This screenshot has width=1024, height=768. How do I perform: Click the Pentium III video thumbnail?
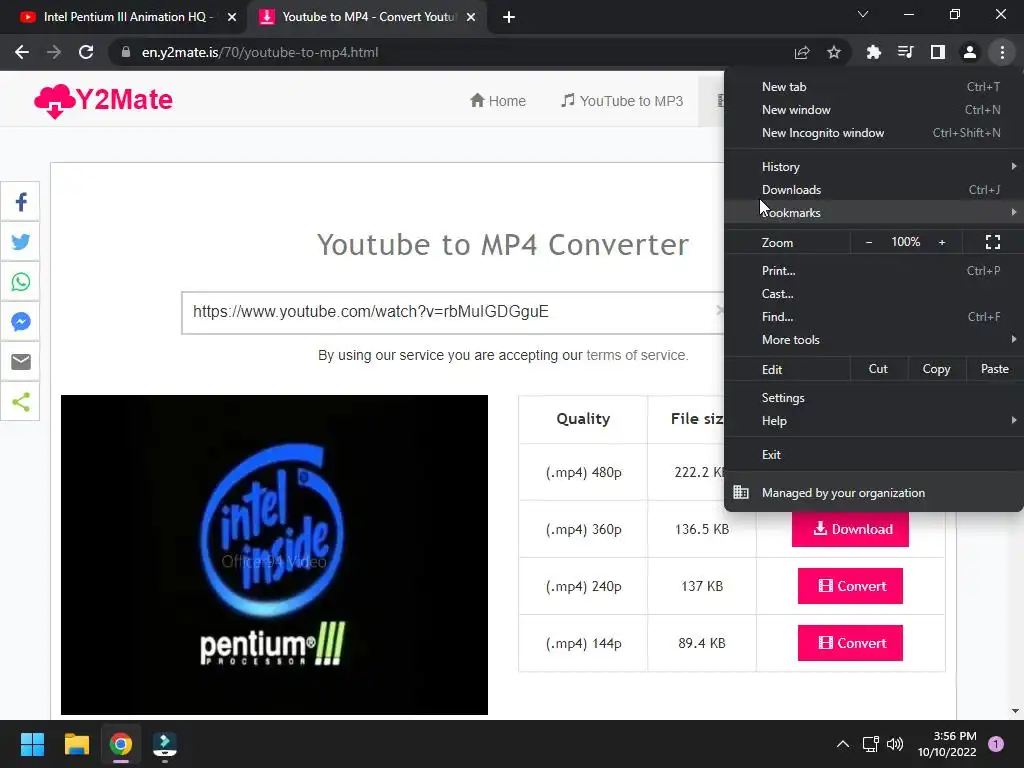(274, 554)
